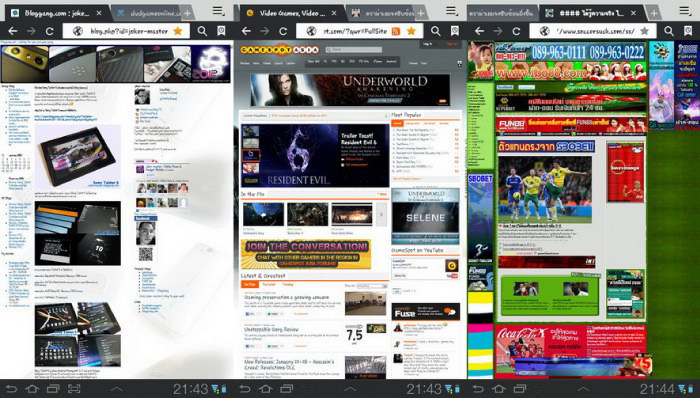Enable the gray bookmark star for soccersuck.com
The height and width of the screenshot is (398, 700).
(644, 31)
